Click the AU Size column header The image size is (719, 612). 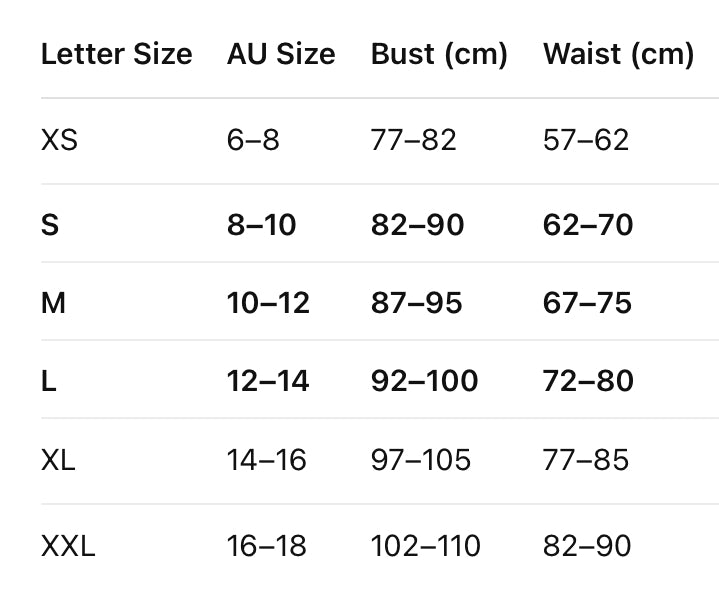[281, 54]
